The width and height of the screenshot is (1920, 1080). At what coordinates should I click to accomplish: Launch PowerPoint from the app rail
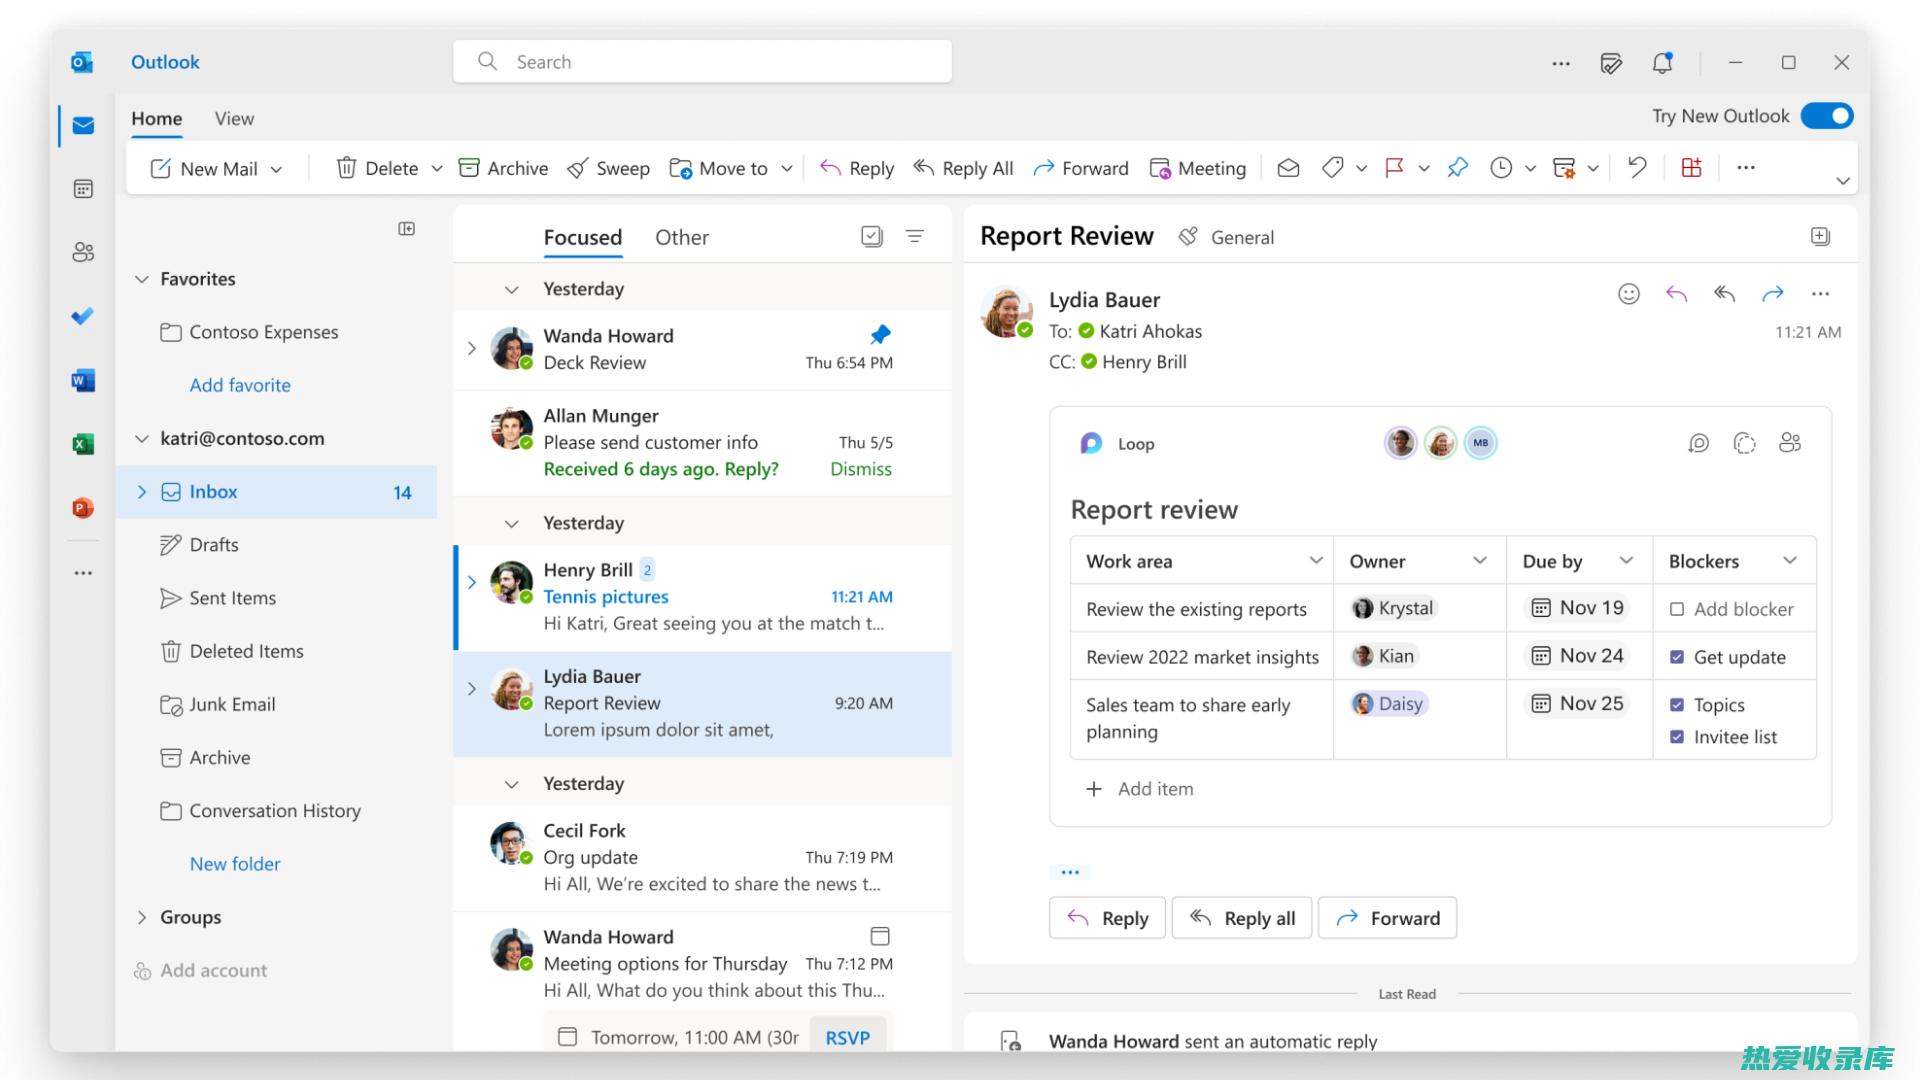[x=83, y=508]
